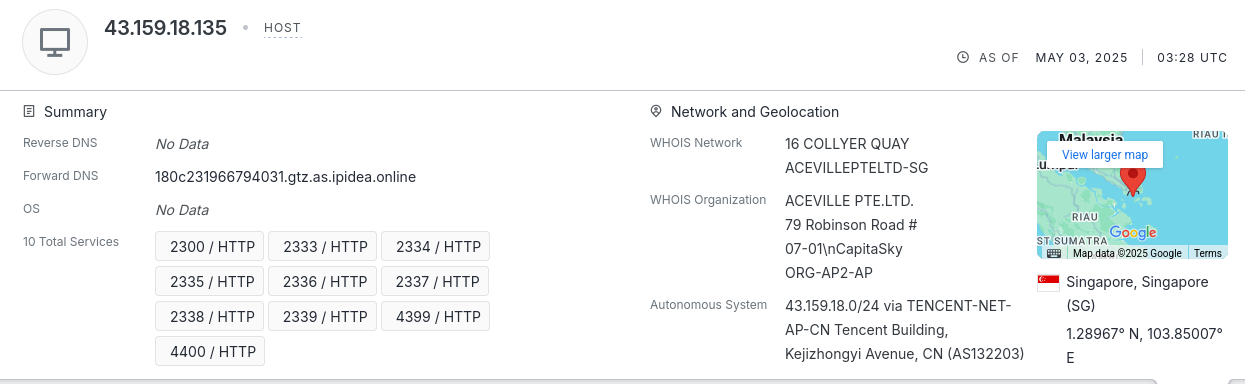Click the Network and Geolocation pin icon
Viewport: 1245px width, 384px height.
click(x=656, y=112)
